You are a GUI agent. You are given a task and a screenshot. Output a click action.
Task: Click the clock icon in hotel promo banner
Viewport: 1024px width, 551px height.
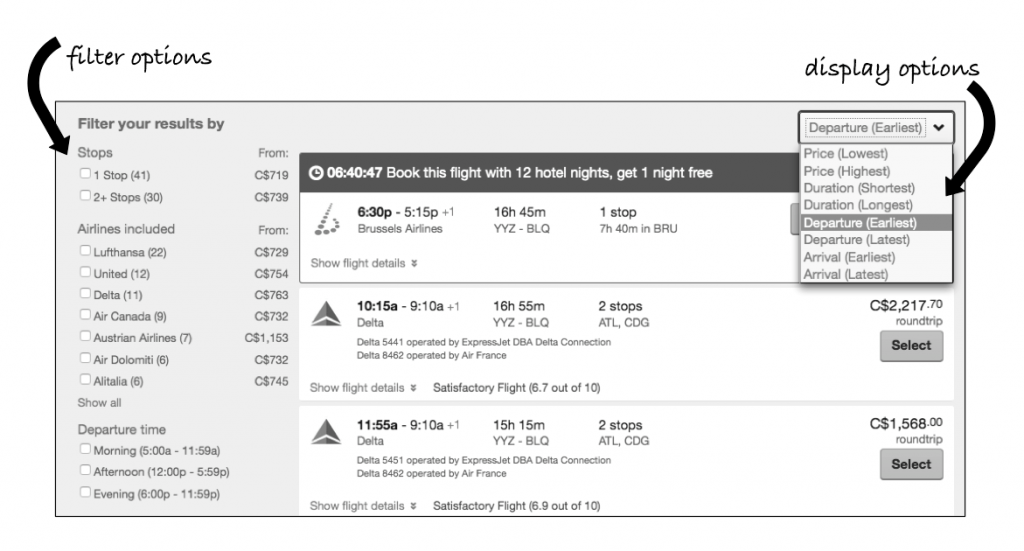pos(316,173)
